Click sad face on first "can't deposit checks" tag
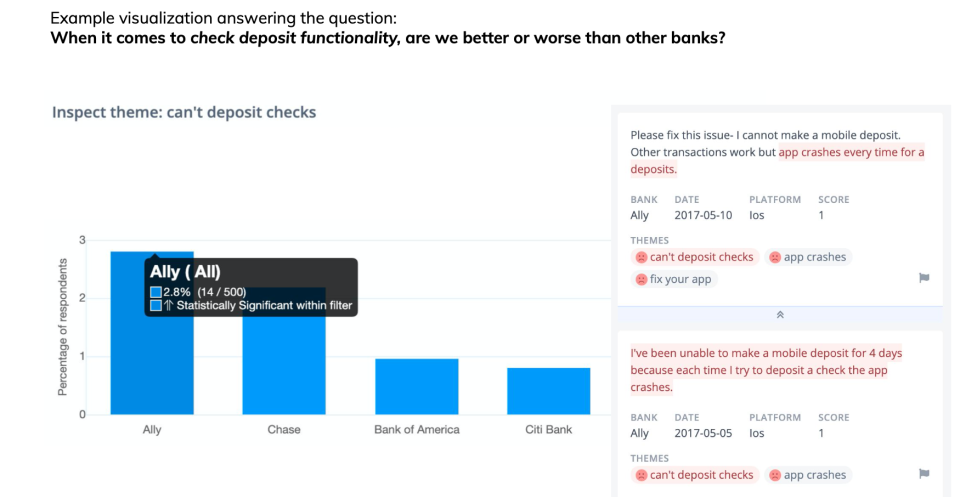 point(642,257)
